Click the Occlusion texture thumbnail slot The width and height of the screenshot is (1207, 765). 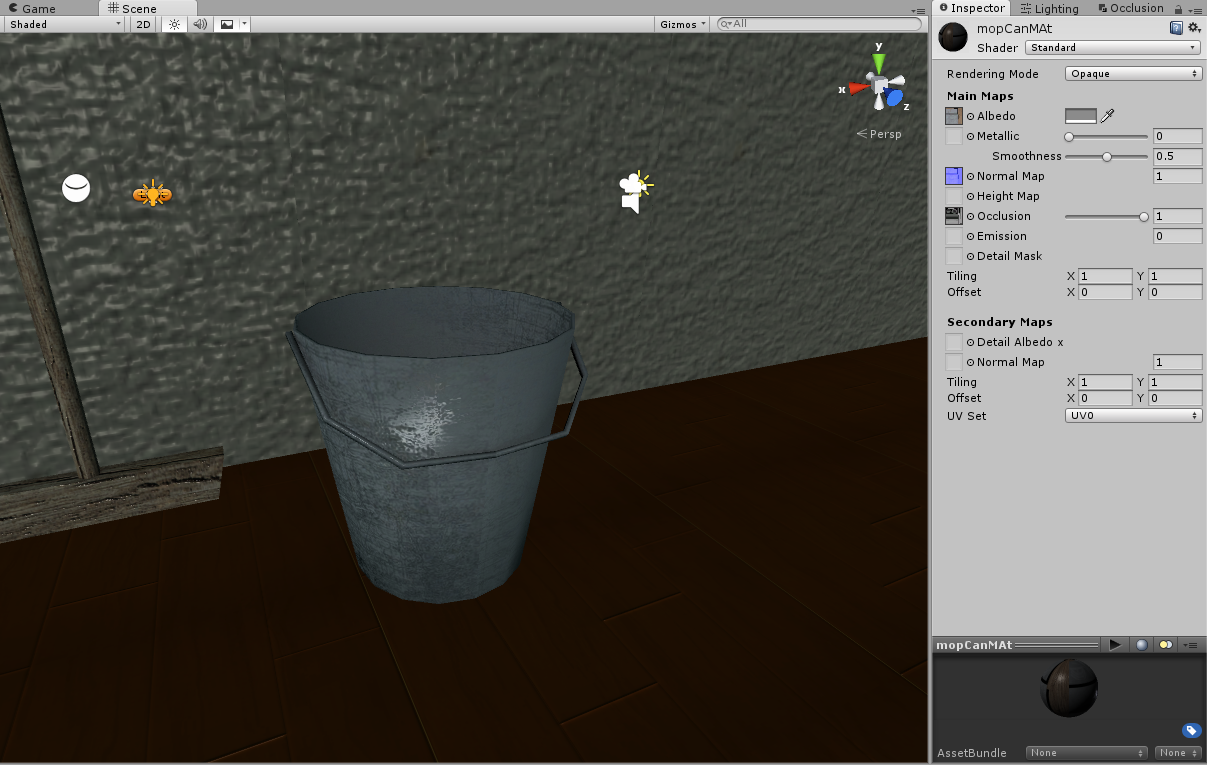pos(954,216)
